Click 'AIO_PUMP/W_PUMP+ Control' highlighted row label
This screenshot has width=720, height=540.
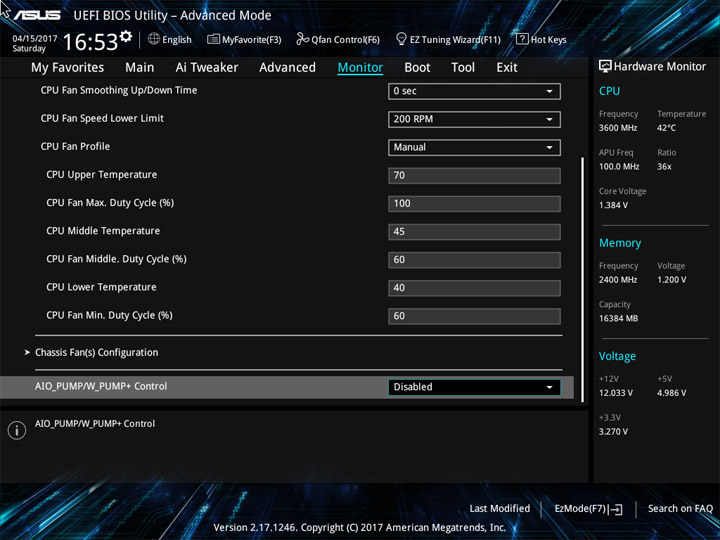coord(101,386)
